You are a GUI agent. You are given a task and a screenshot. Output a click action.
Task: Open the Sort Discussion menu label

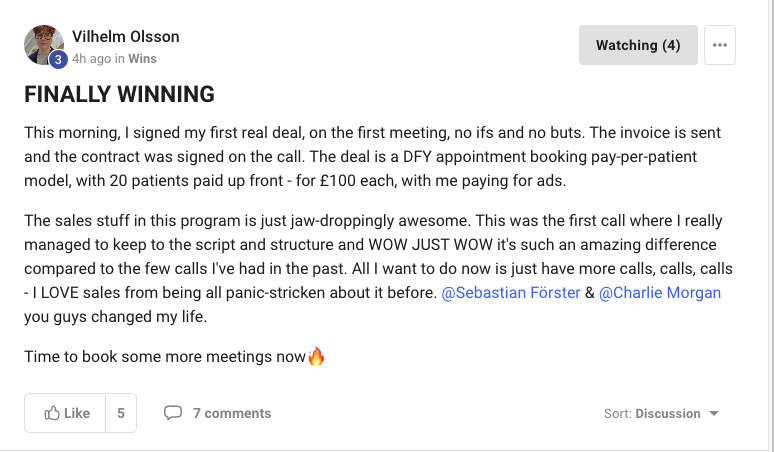652,414
